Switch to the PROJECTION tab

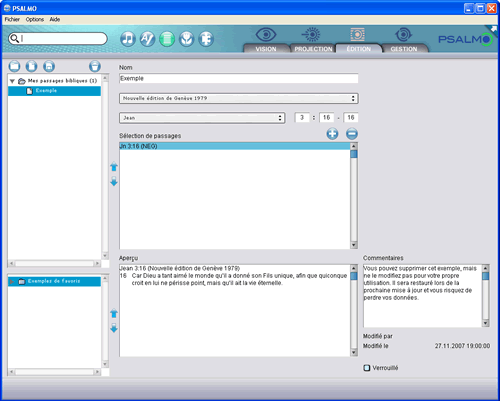click(313, 49)
